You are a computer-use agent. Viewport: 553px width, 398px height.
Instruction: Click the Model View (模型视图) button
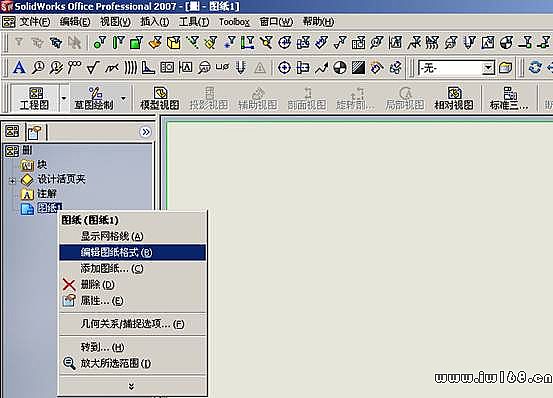[160, 98]
